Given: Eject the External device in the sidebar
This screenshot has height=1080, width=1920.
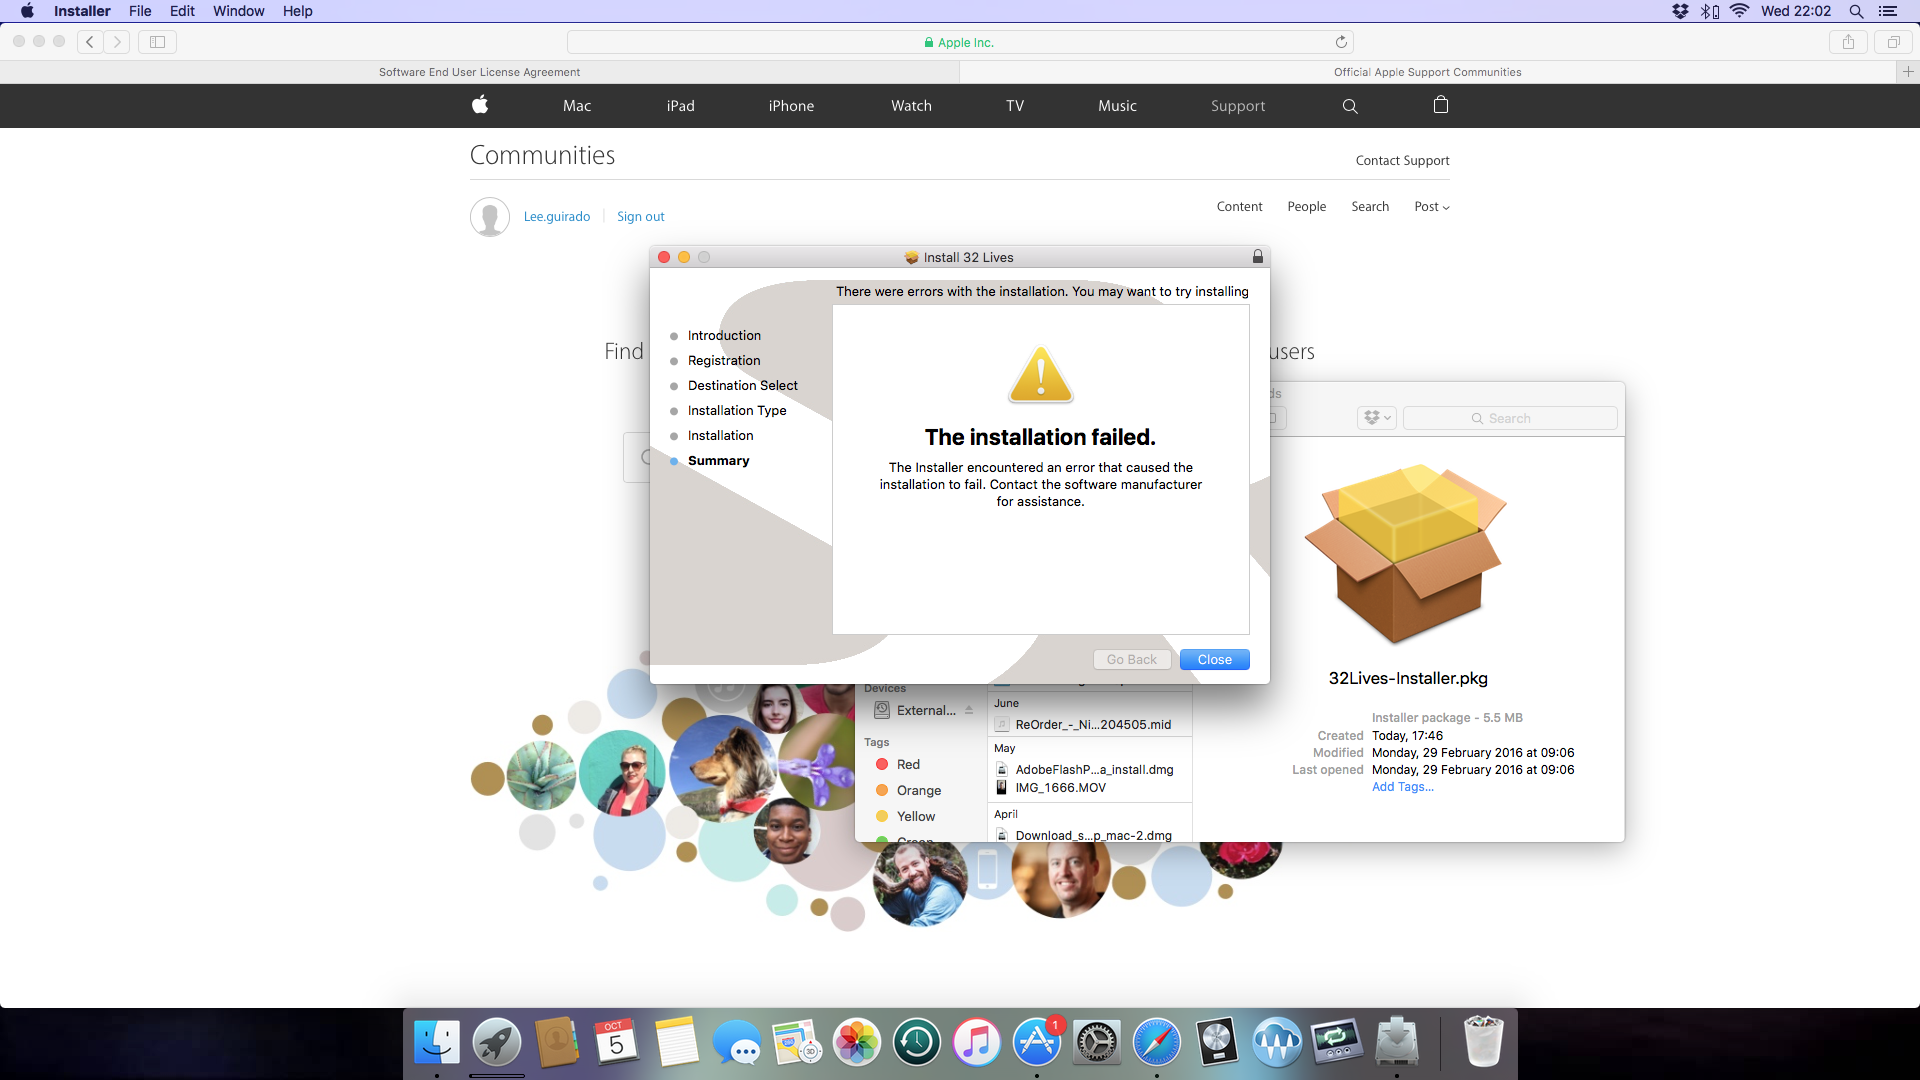Looking at the screenshot, I should point(969,710).
